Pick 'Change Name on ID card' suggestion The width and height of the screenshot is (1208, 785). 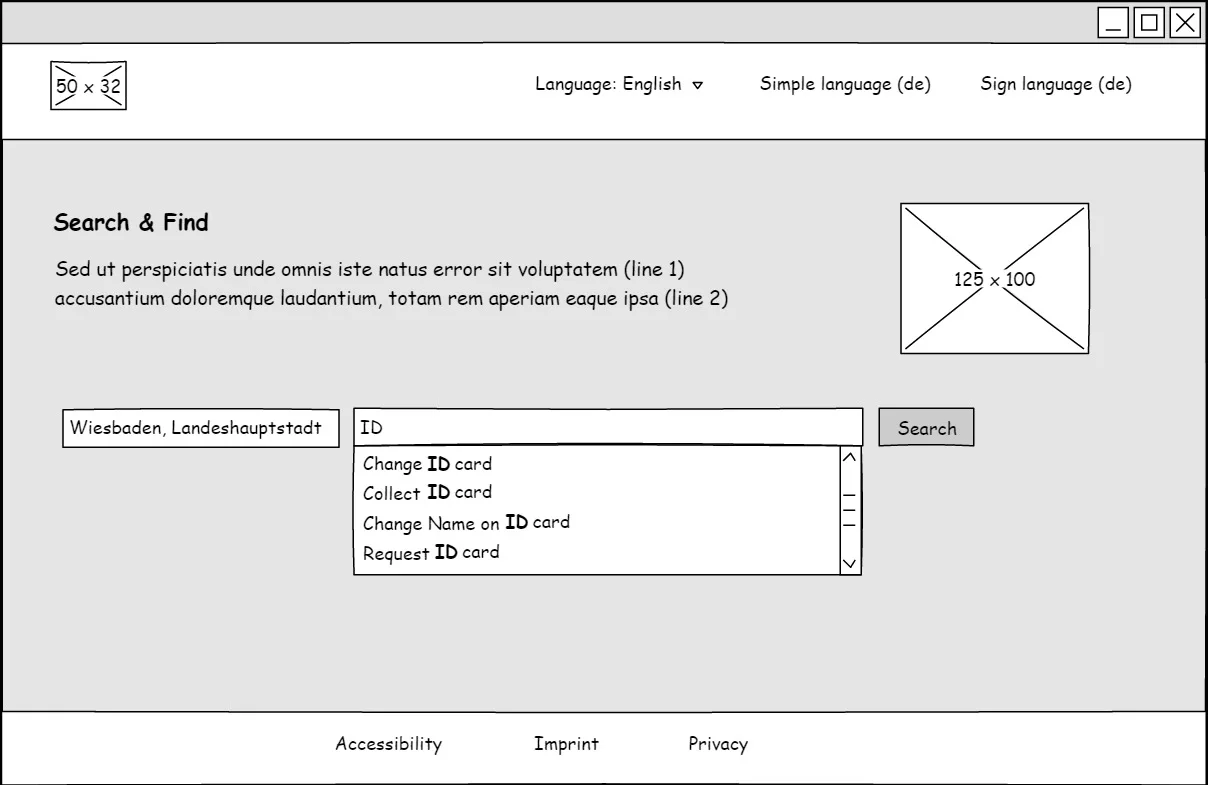coord(596,522)
